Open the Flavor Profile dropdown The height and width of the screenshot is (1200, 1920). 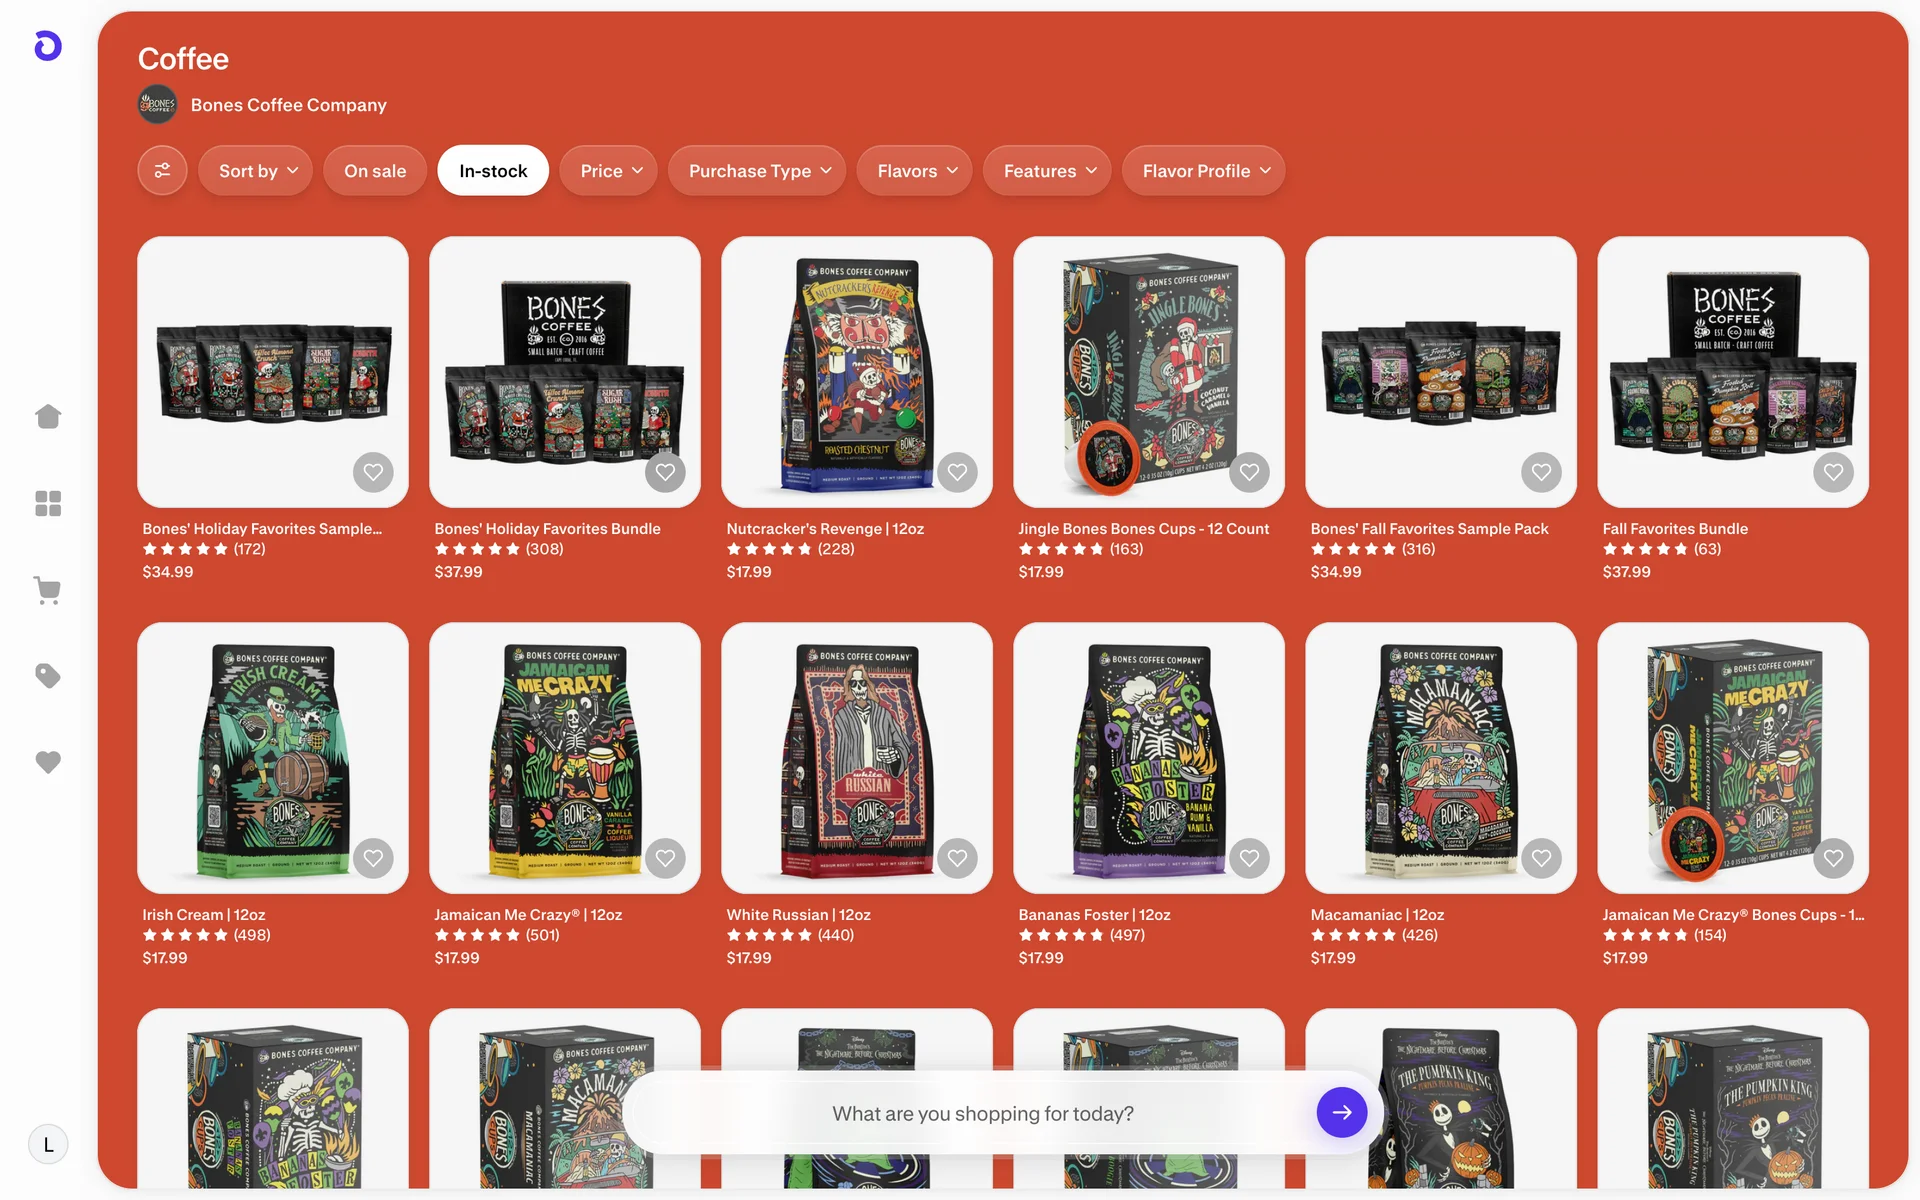tap(1204, 171)
